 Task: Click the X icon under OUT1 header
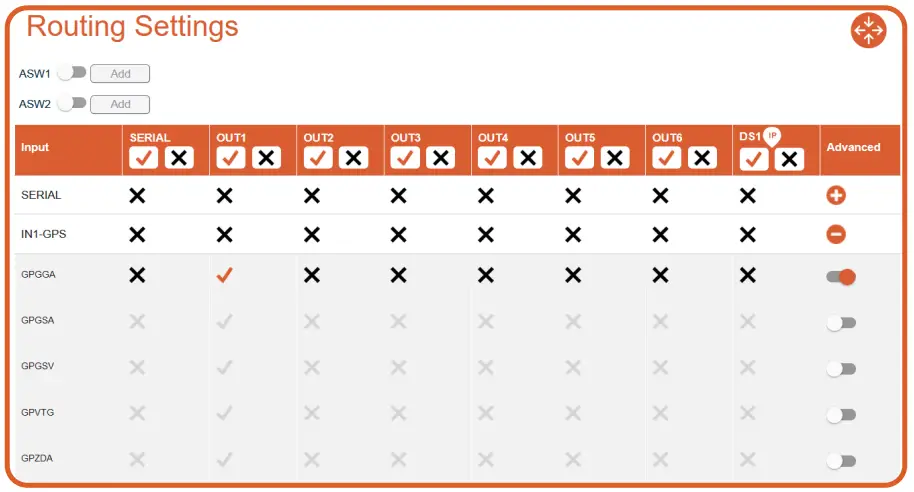pos(266,158)
